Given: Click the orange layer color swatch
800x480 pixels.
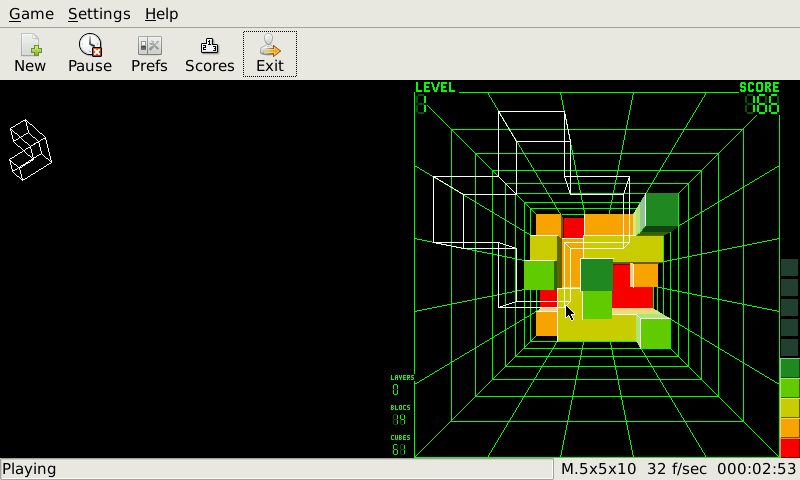Looking at the screenshot, I should coord(789,428).
